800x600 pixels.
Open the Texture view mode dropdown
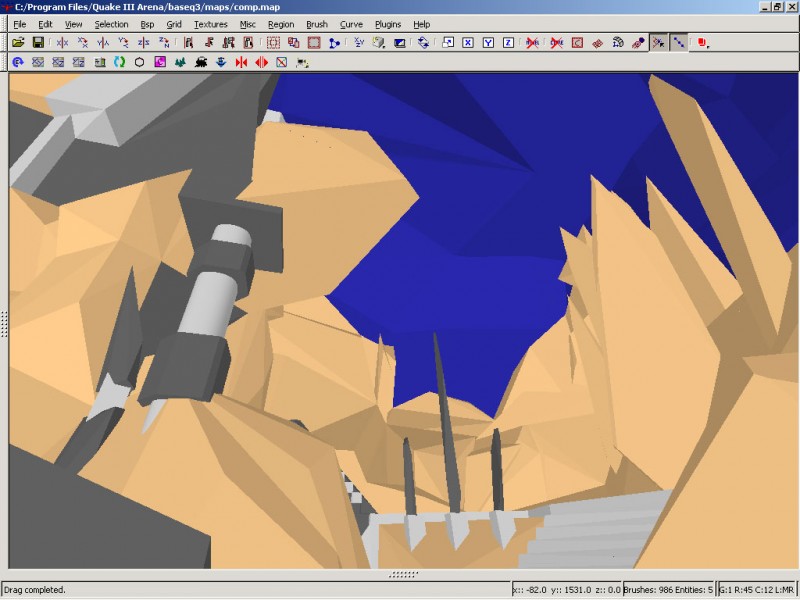click(379, 43)
